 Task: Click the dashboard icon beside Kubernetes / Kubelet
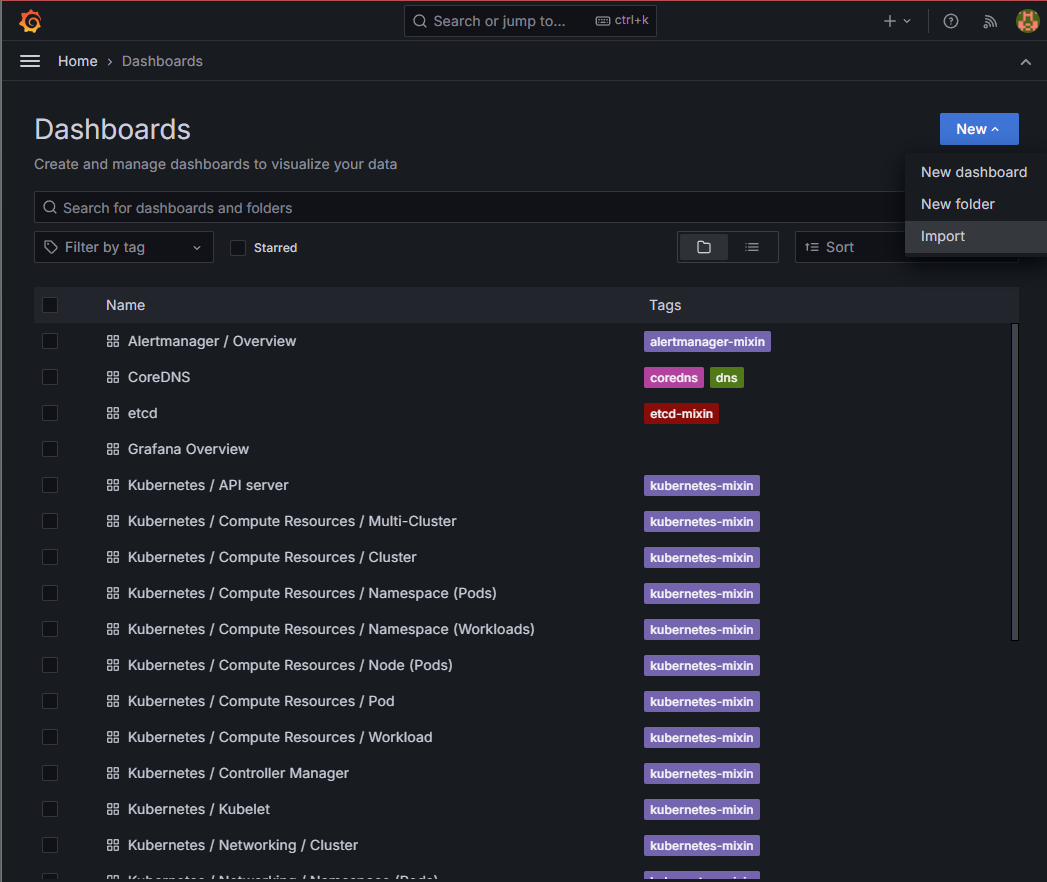(113, 809)
